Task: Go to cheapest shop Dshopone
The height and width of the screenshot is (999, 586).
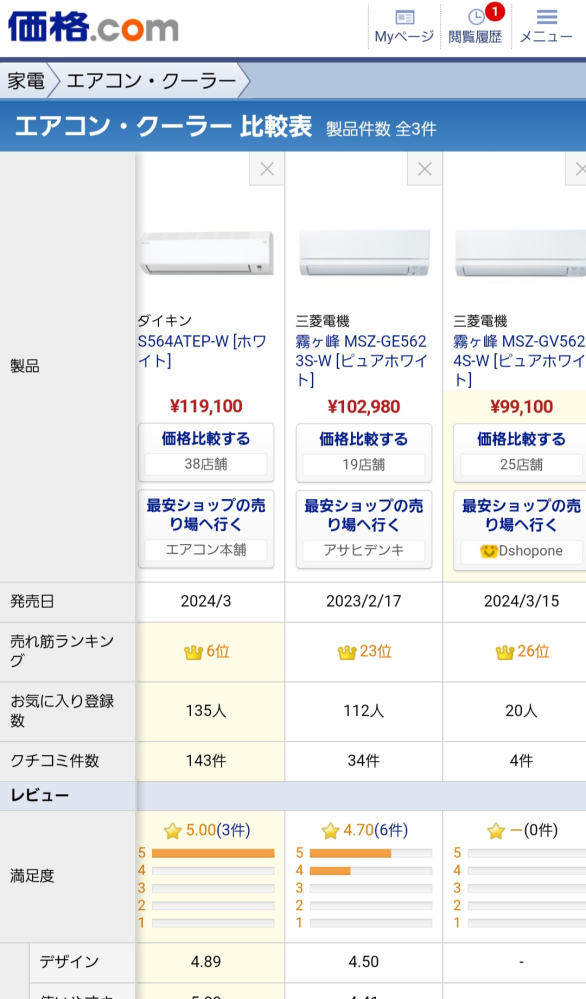Action: 520,529
